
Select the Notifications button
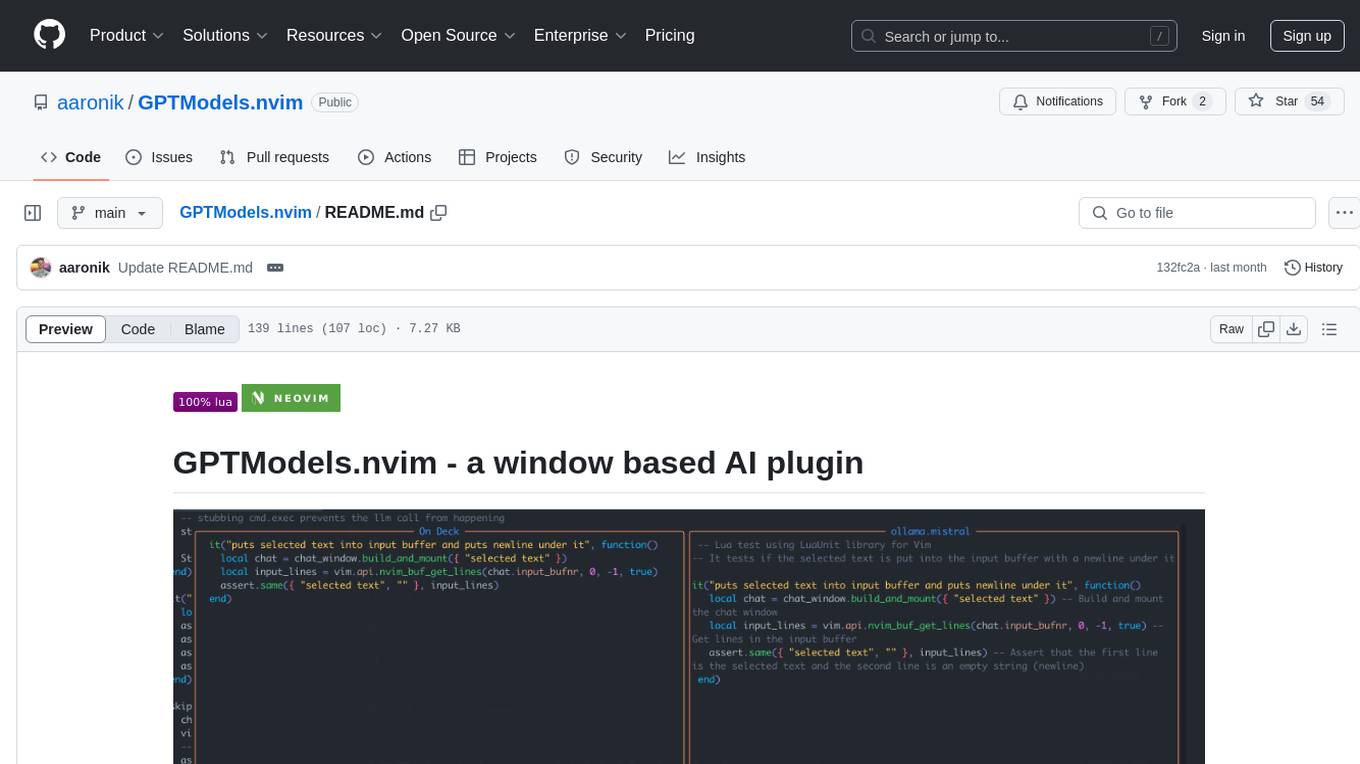[x=1058, y=101]
